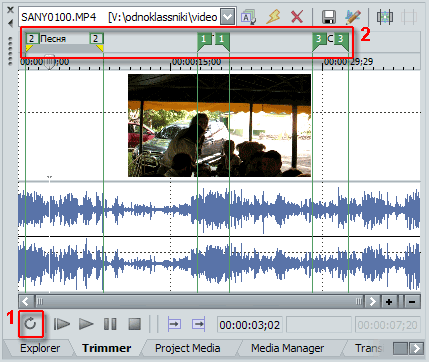Click the playhead cursor handle on ruler
429x362 pixels.
(x=49, y=62)
